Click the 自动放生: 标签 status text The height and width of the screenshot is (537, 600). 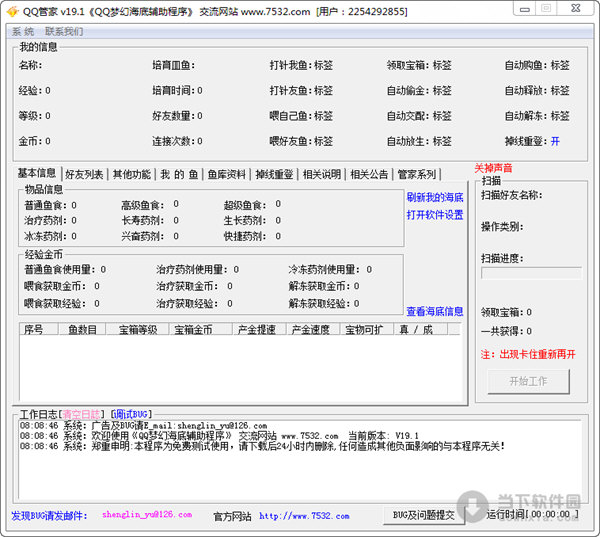[x=419, y=142]
